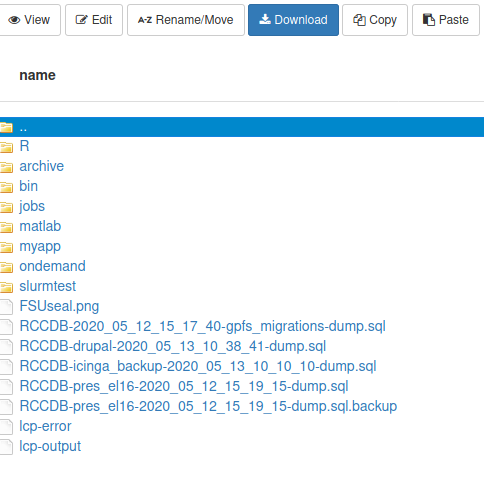Select the RCCDB-pres_el16 dump.sql.backup file
Image resolution: width=484 pixels, height=484 pixels.
click(x=208, y=406)
